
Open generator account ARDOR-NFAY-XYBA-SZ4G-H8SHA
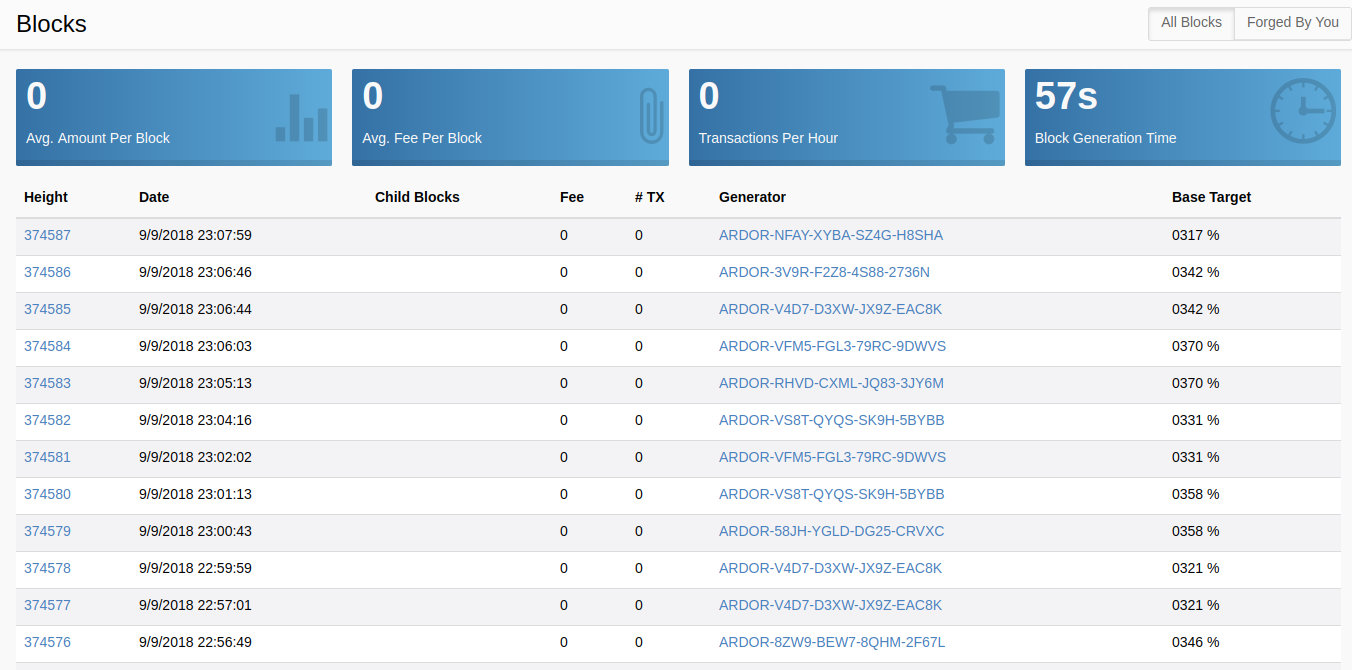pos(830,236)
